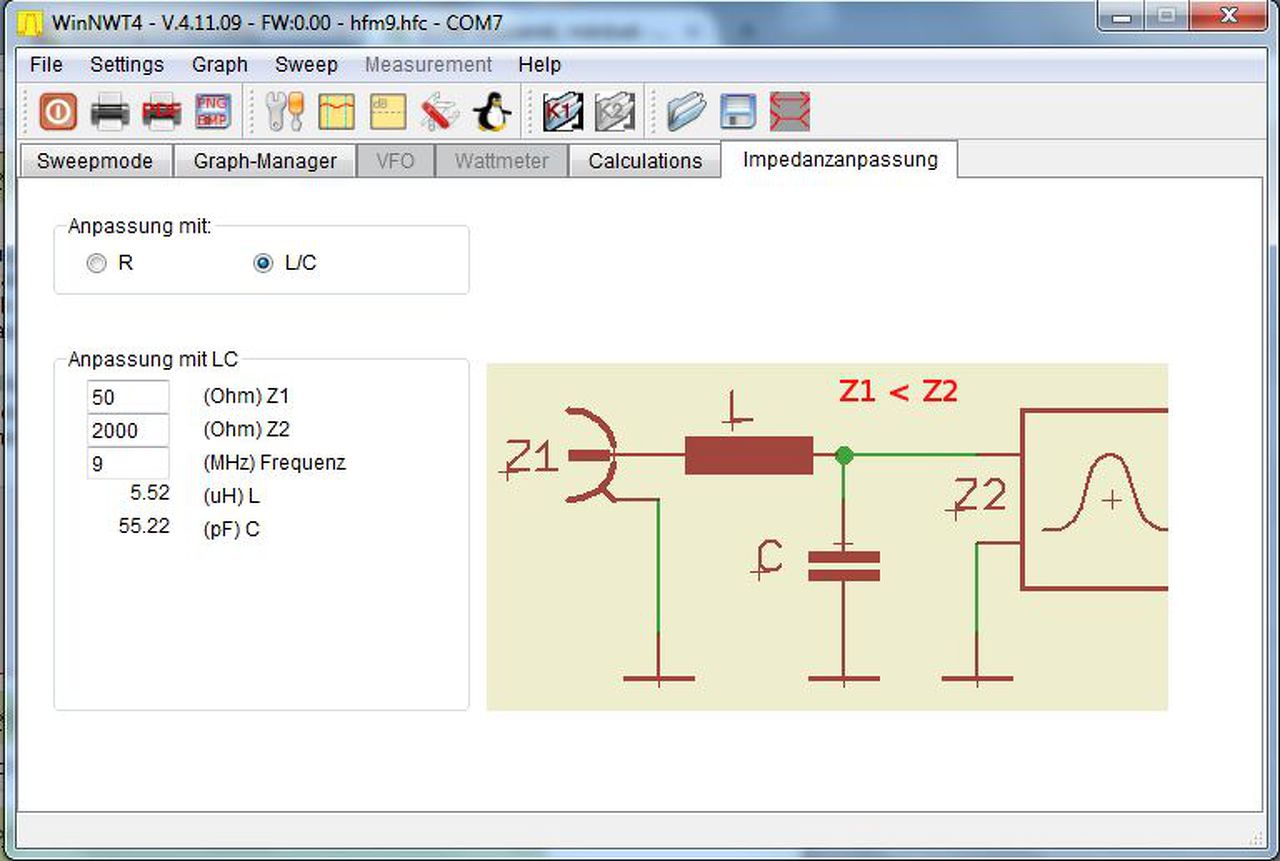Click the Z1 connector symbol in schematic
Screen dimensions: 1280x861
pos(591,455)
